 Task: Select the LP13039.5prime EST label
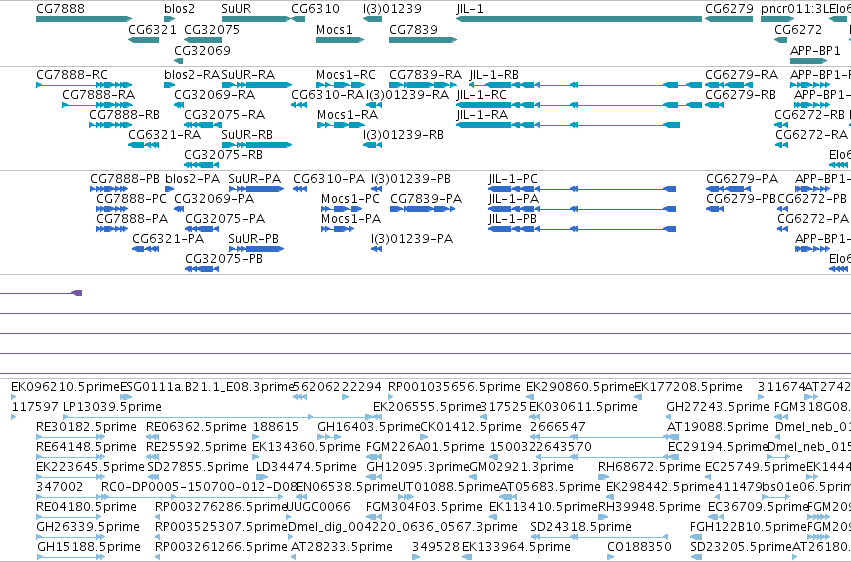(x=112, y=407)
